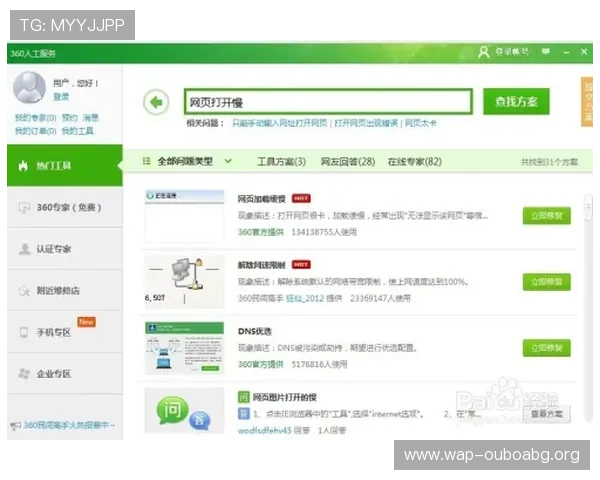The width and height of the screenshot is (600, 480).
Task: Click the monitor icon beside 360专家
Action: [x=24, y=207]
